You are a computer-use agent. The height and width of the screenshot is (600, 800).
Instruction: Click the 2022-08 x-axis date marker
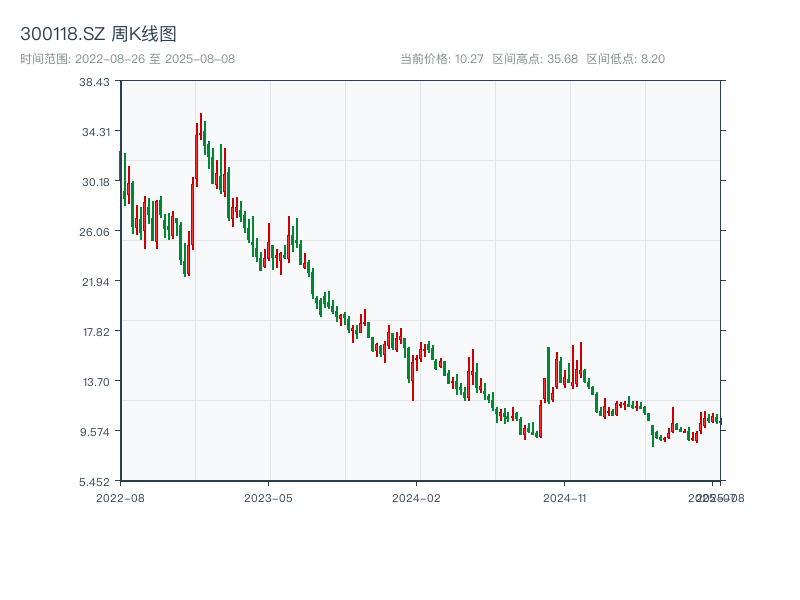coord(120,497)
